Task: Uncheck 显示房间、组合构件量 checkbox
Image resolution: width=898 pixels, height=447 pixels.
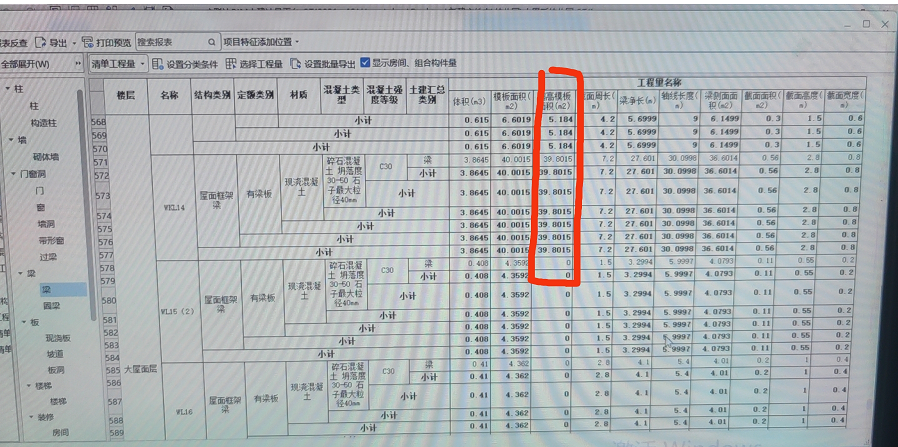Action: [365, 62]
